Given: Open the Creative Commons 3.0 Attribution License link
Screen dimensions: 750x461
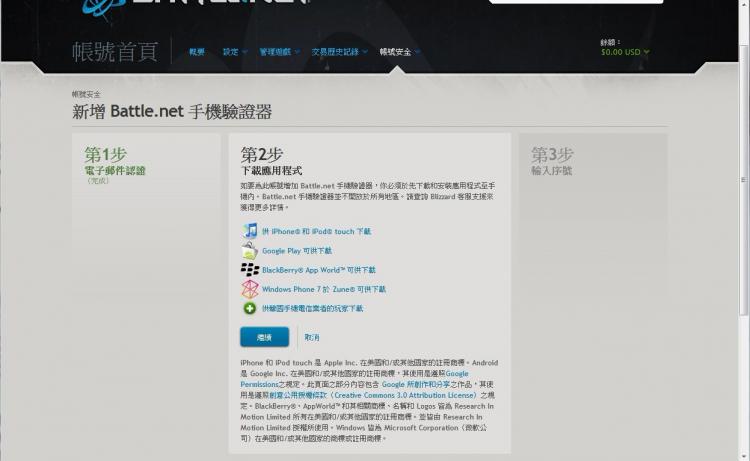Looking at the screenshot, I should point(374,395).
